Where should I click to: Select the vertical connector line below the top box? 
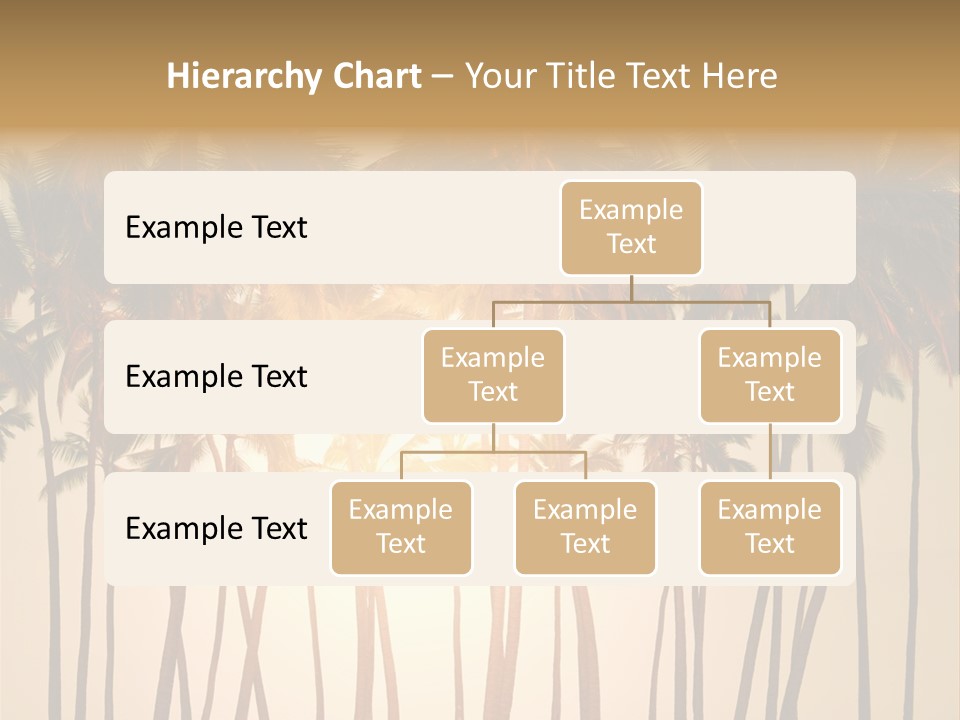click(631, 288)
